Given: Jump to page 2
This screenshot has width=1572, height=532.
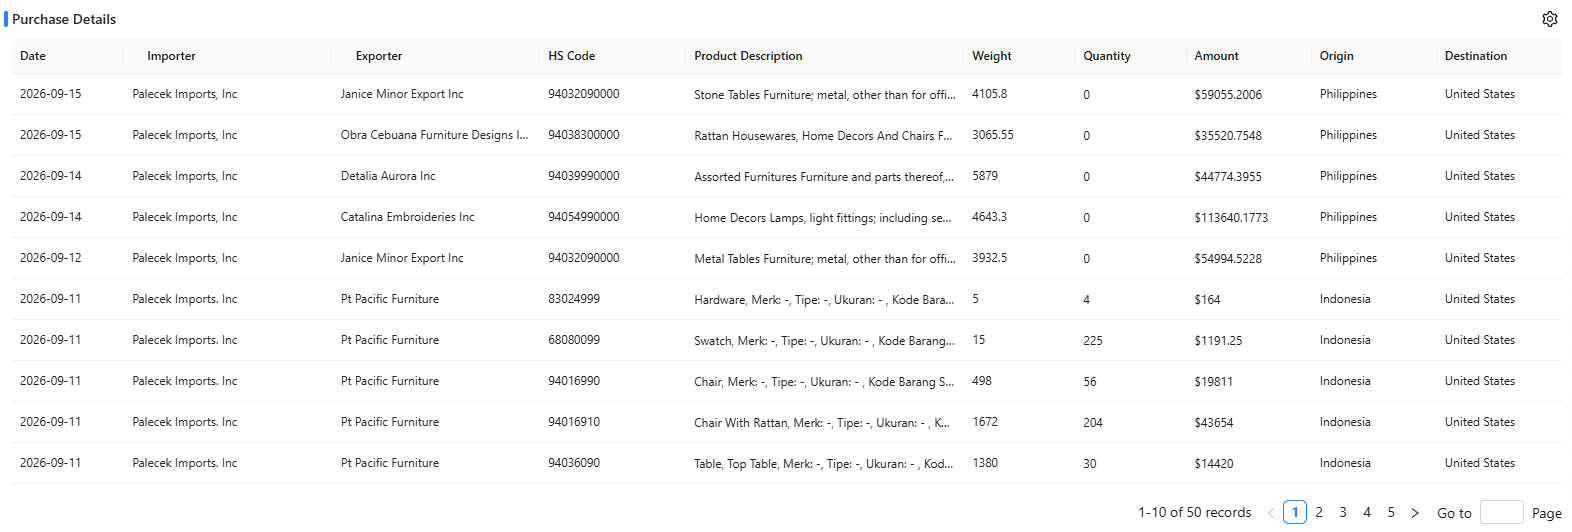Looking at the screenshot, I should 1319,512.
